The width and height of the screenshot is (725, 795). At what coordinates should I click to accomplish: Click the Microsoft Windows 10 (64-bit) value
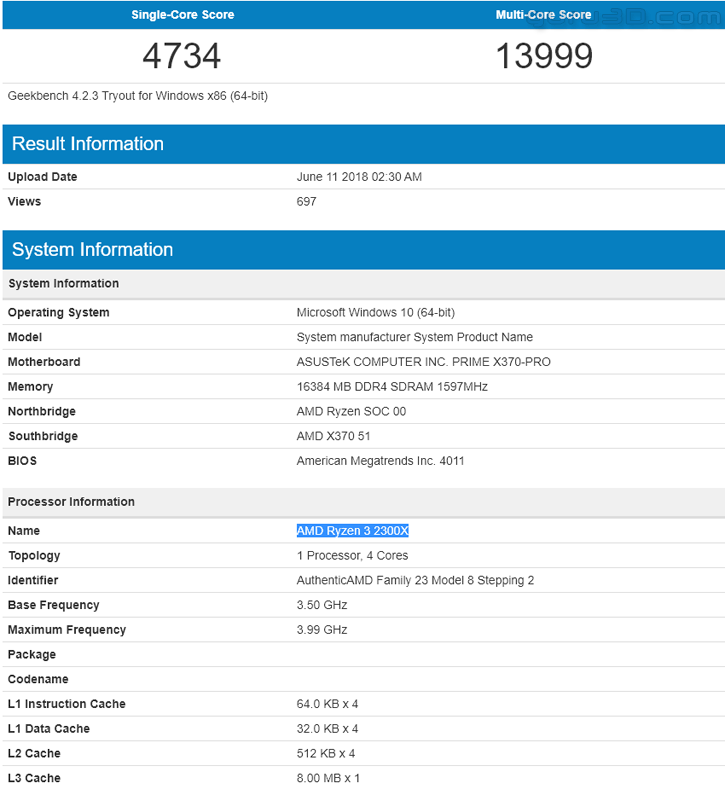coord(376,313)
